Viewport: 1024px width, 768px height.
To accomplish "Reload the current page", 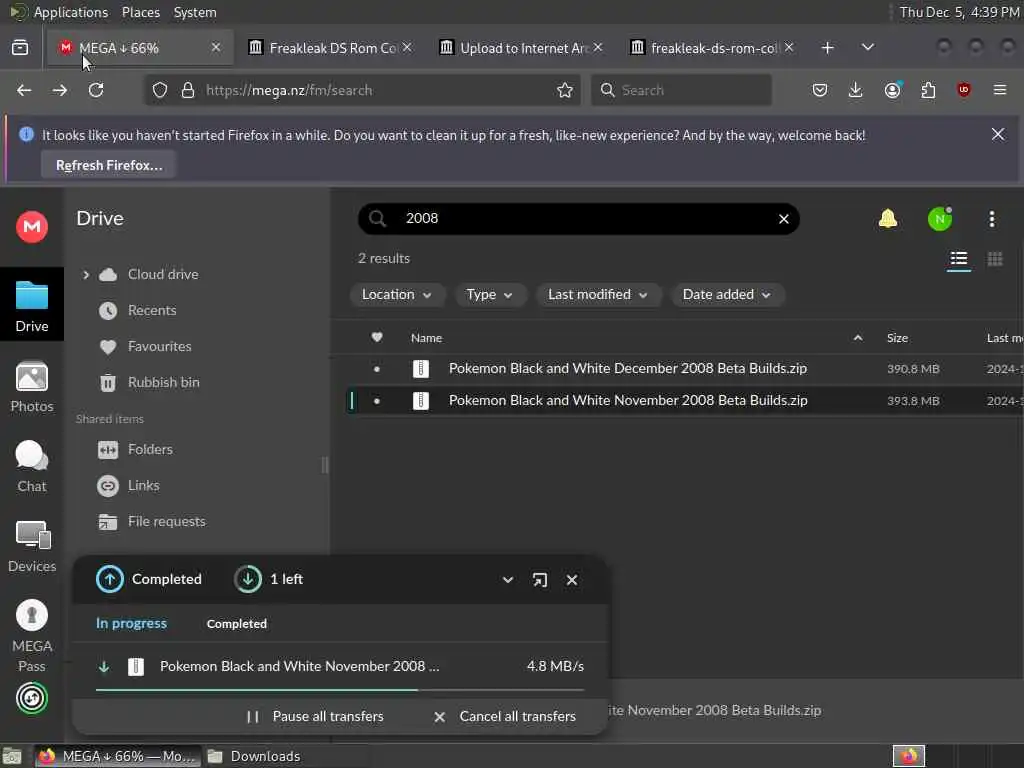I will [x=96, y=90].
